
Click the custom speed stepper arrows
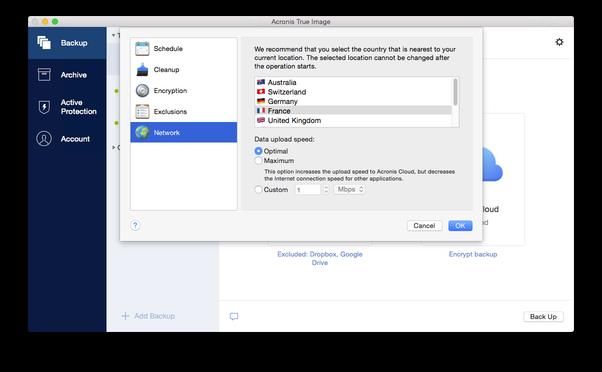[x=326, y=190]
